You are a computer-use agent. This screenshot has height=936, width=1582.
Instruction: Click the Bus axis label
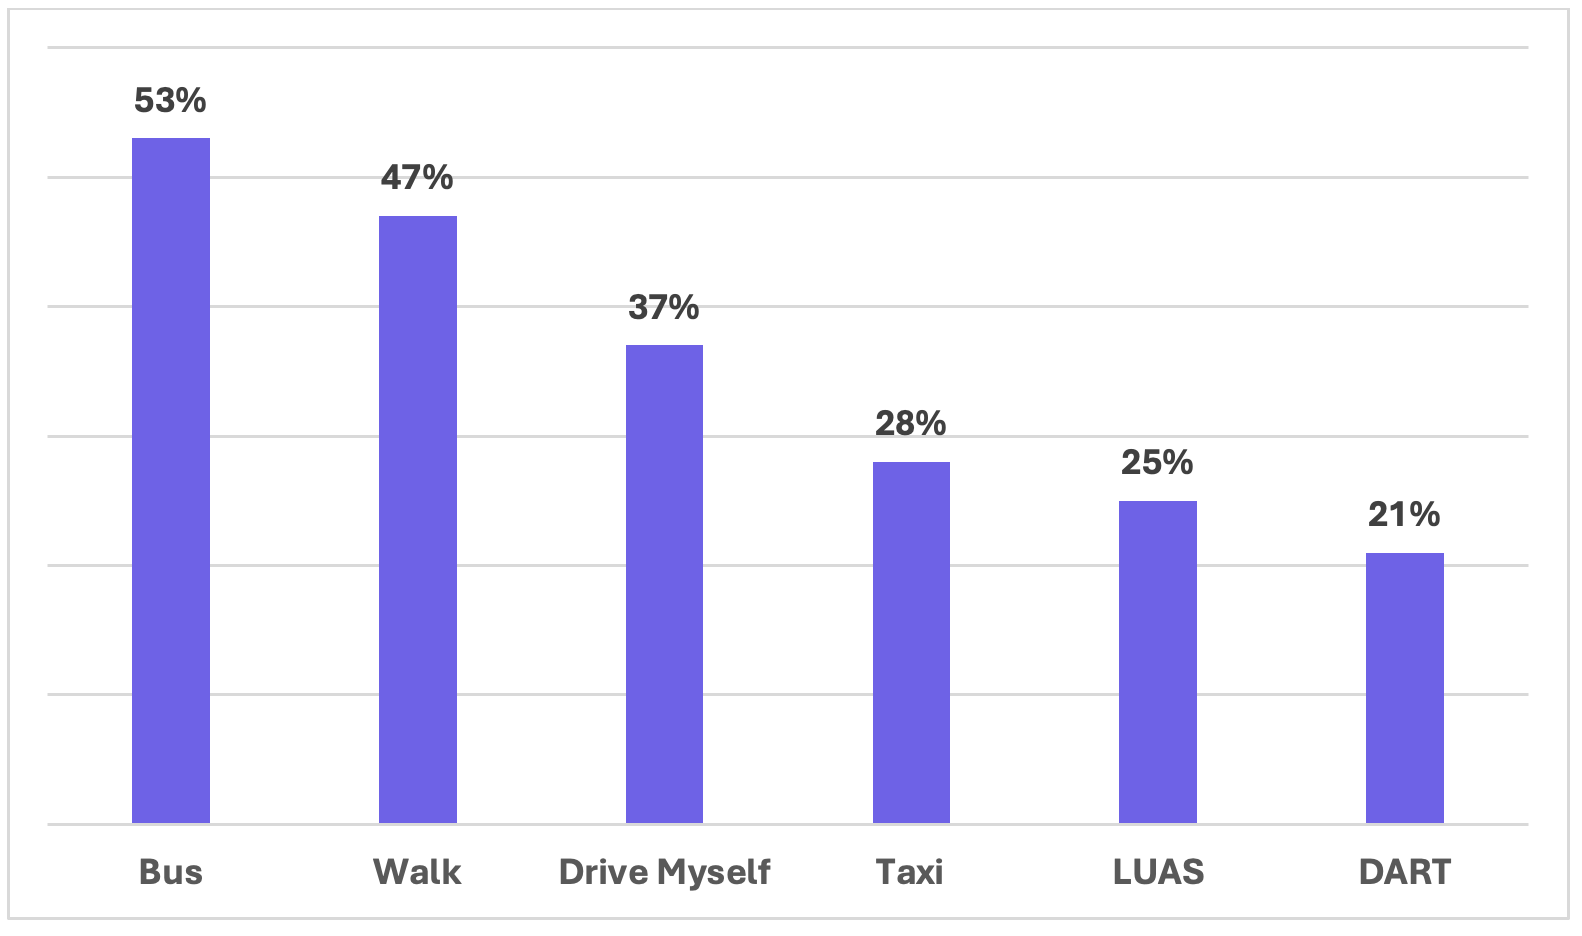pos(171,872)
